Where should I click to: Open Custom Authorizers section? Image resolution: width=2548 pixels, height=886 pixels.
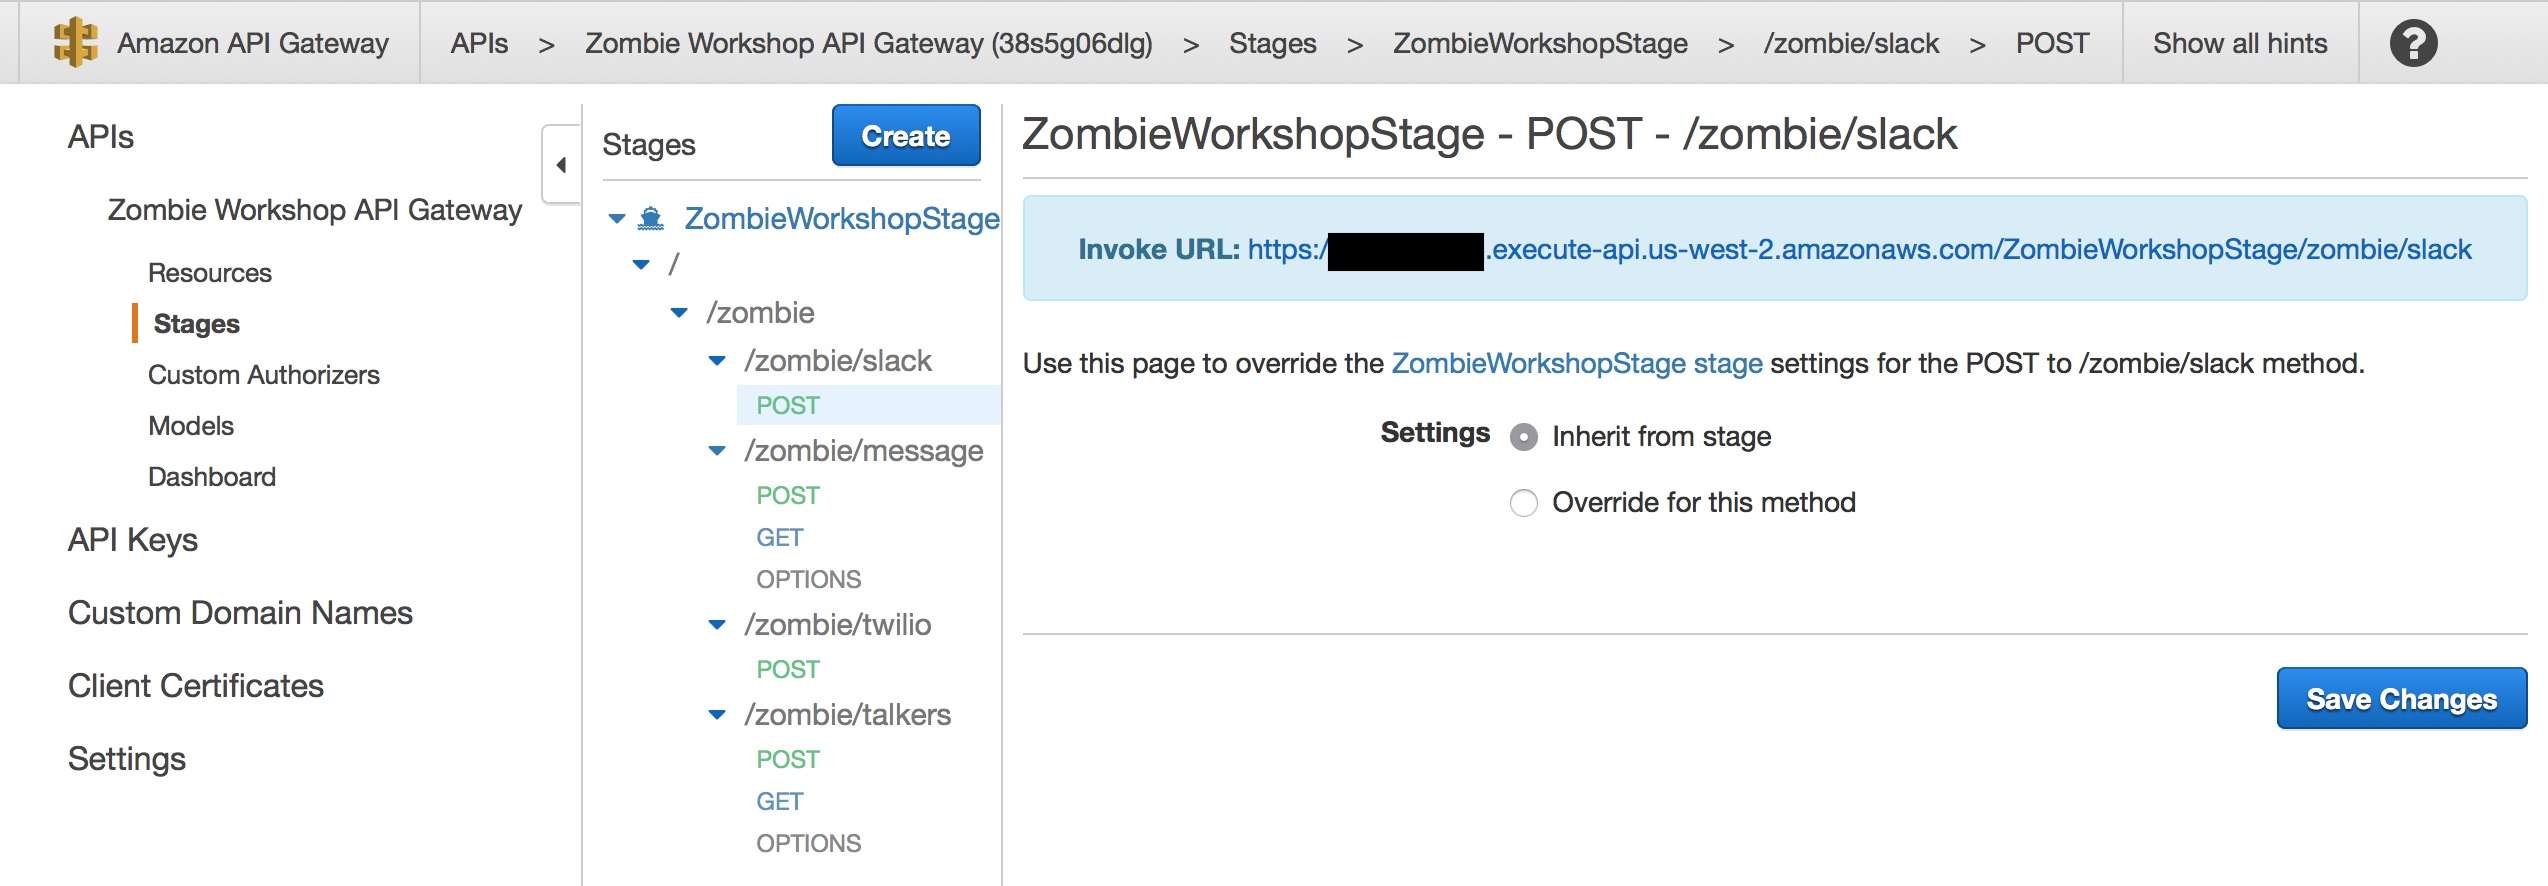[x=264, y=375]
